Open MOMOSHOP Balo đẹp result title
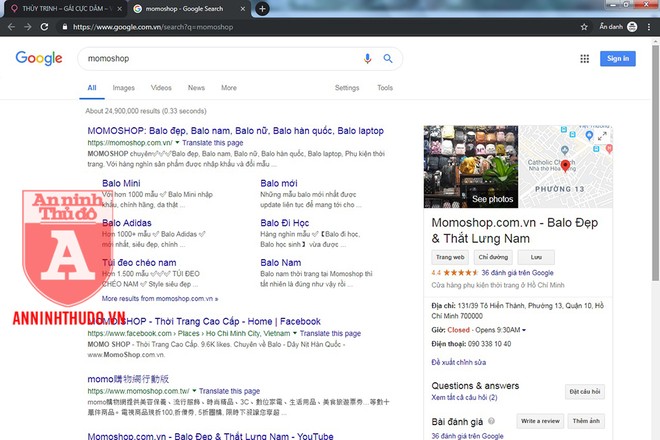660x440 pixels. point(235,131)
